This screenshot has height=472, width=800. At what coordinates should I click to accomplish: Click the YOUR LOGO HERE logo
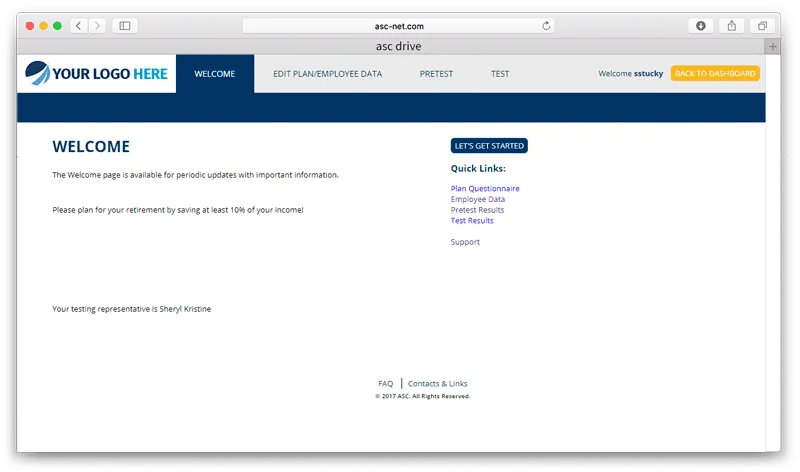tap(96, 73)
